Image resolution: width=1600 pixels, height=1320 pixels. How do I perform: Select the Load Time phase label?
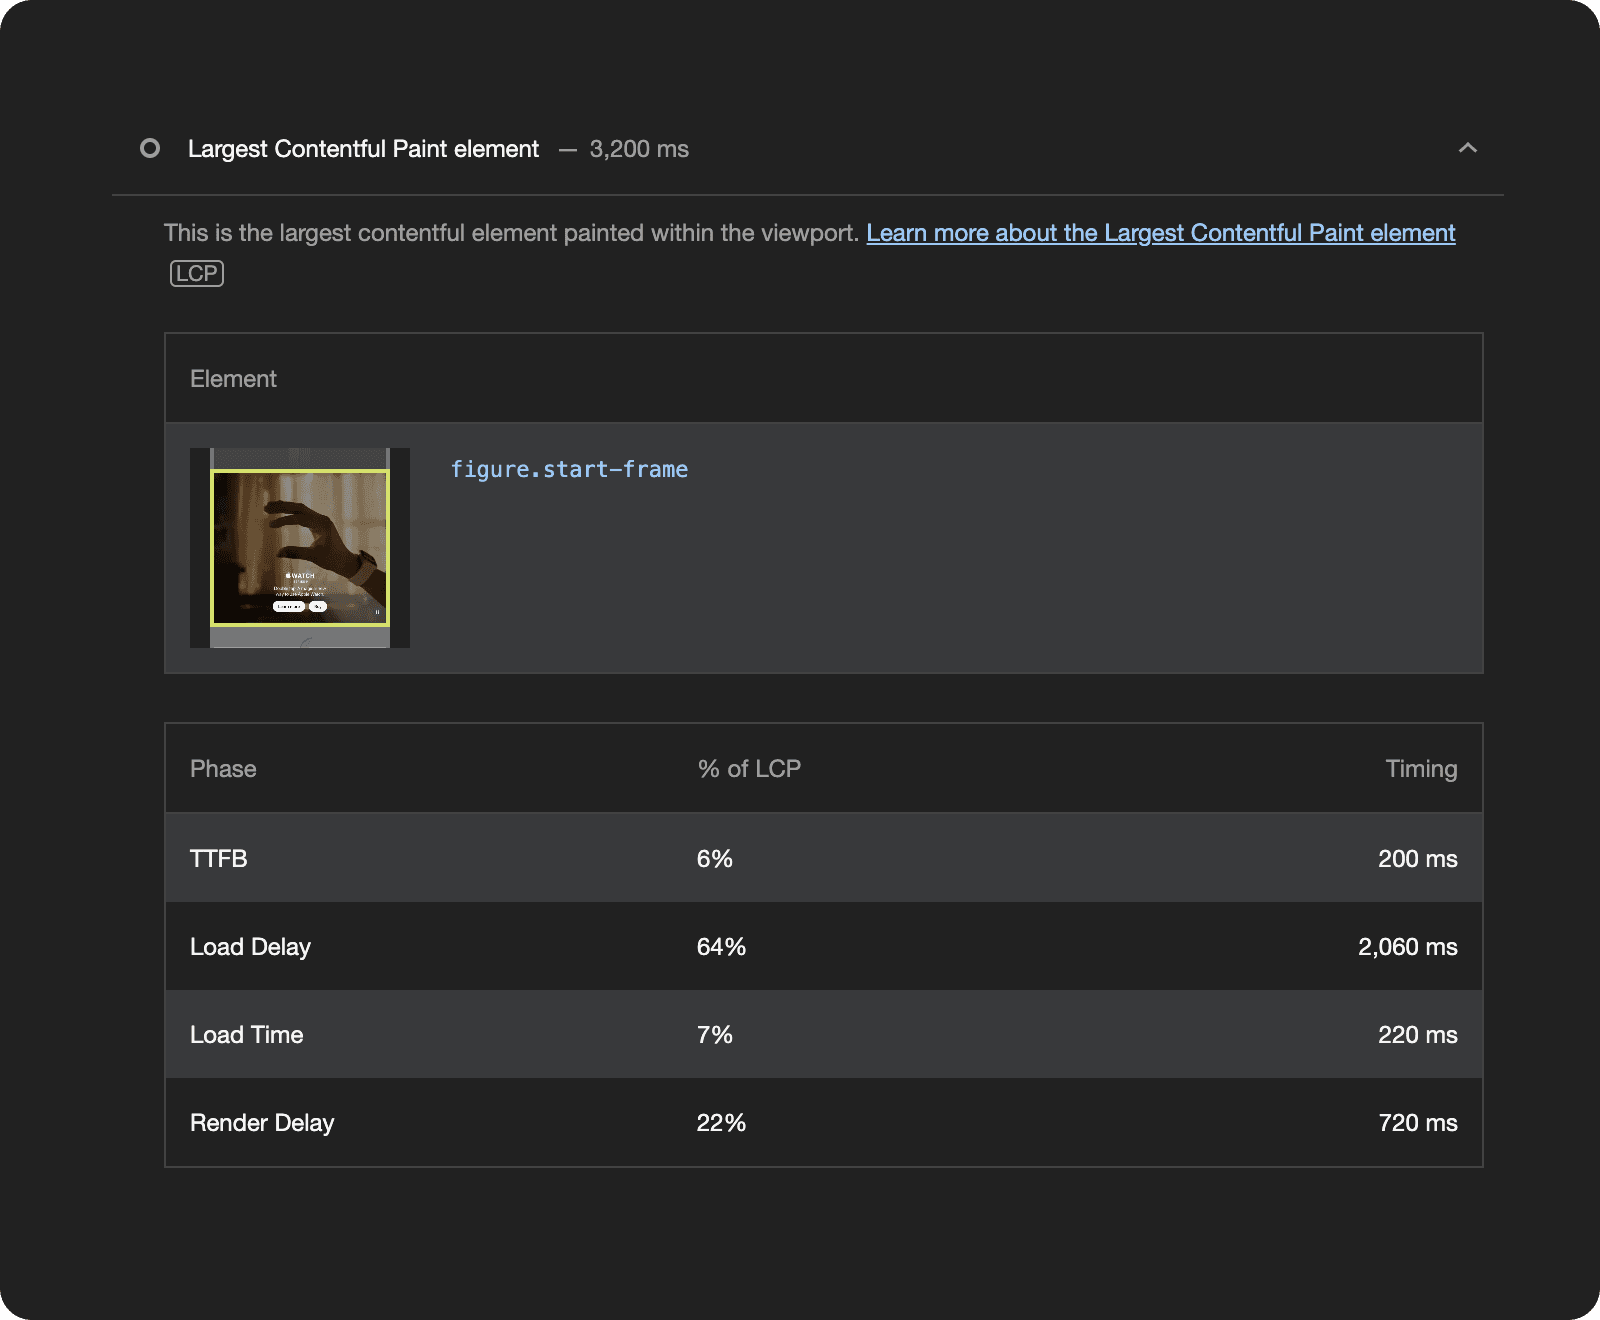(246, 1035)
